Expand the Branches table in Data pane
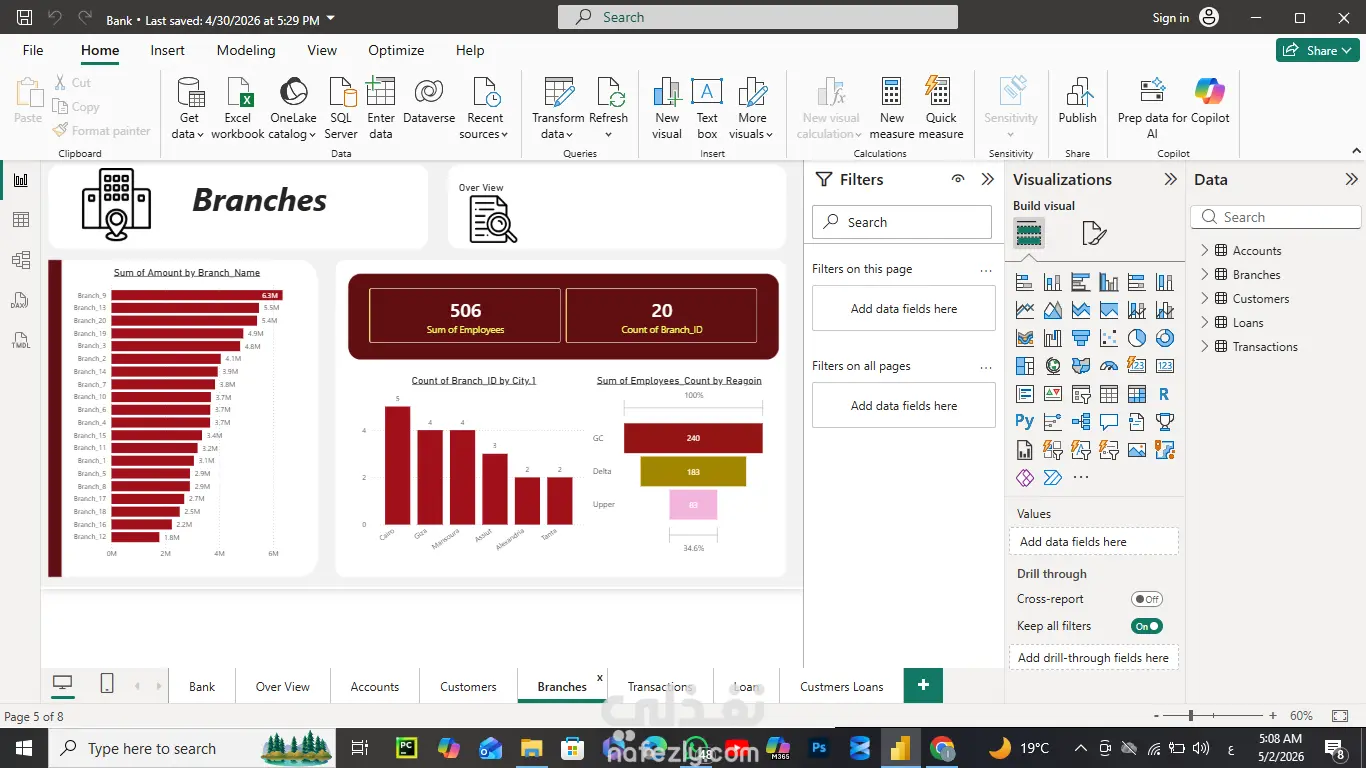The height and width of the screenshot is (768, 1366). point(1204,274)
